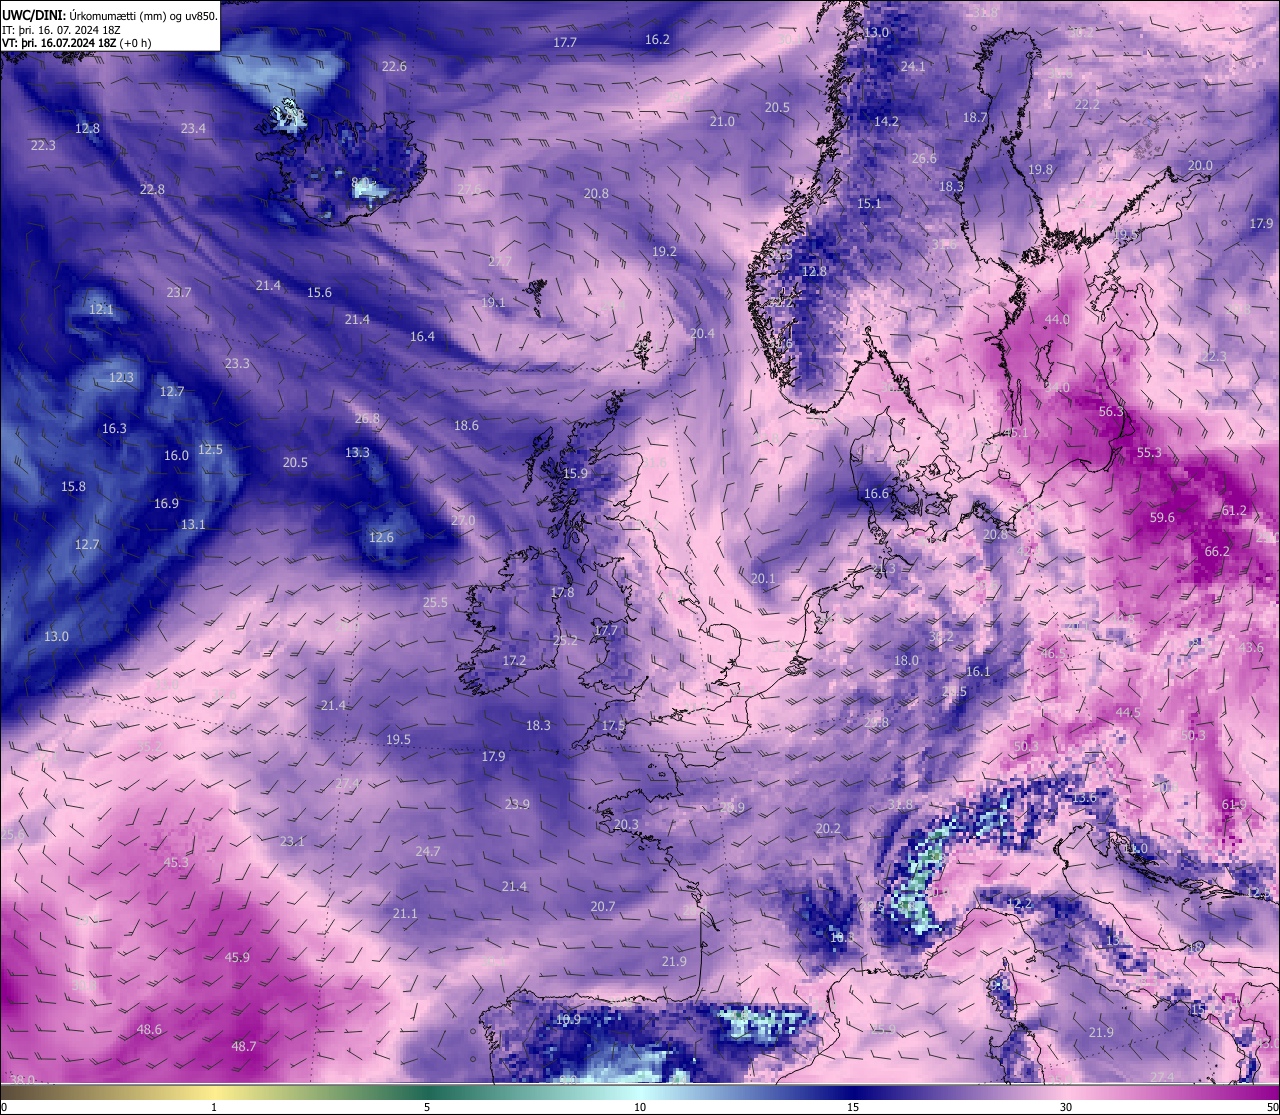Click the UWC/DINI Úrkomumætti title text

point(110,16)
